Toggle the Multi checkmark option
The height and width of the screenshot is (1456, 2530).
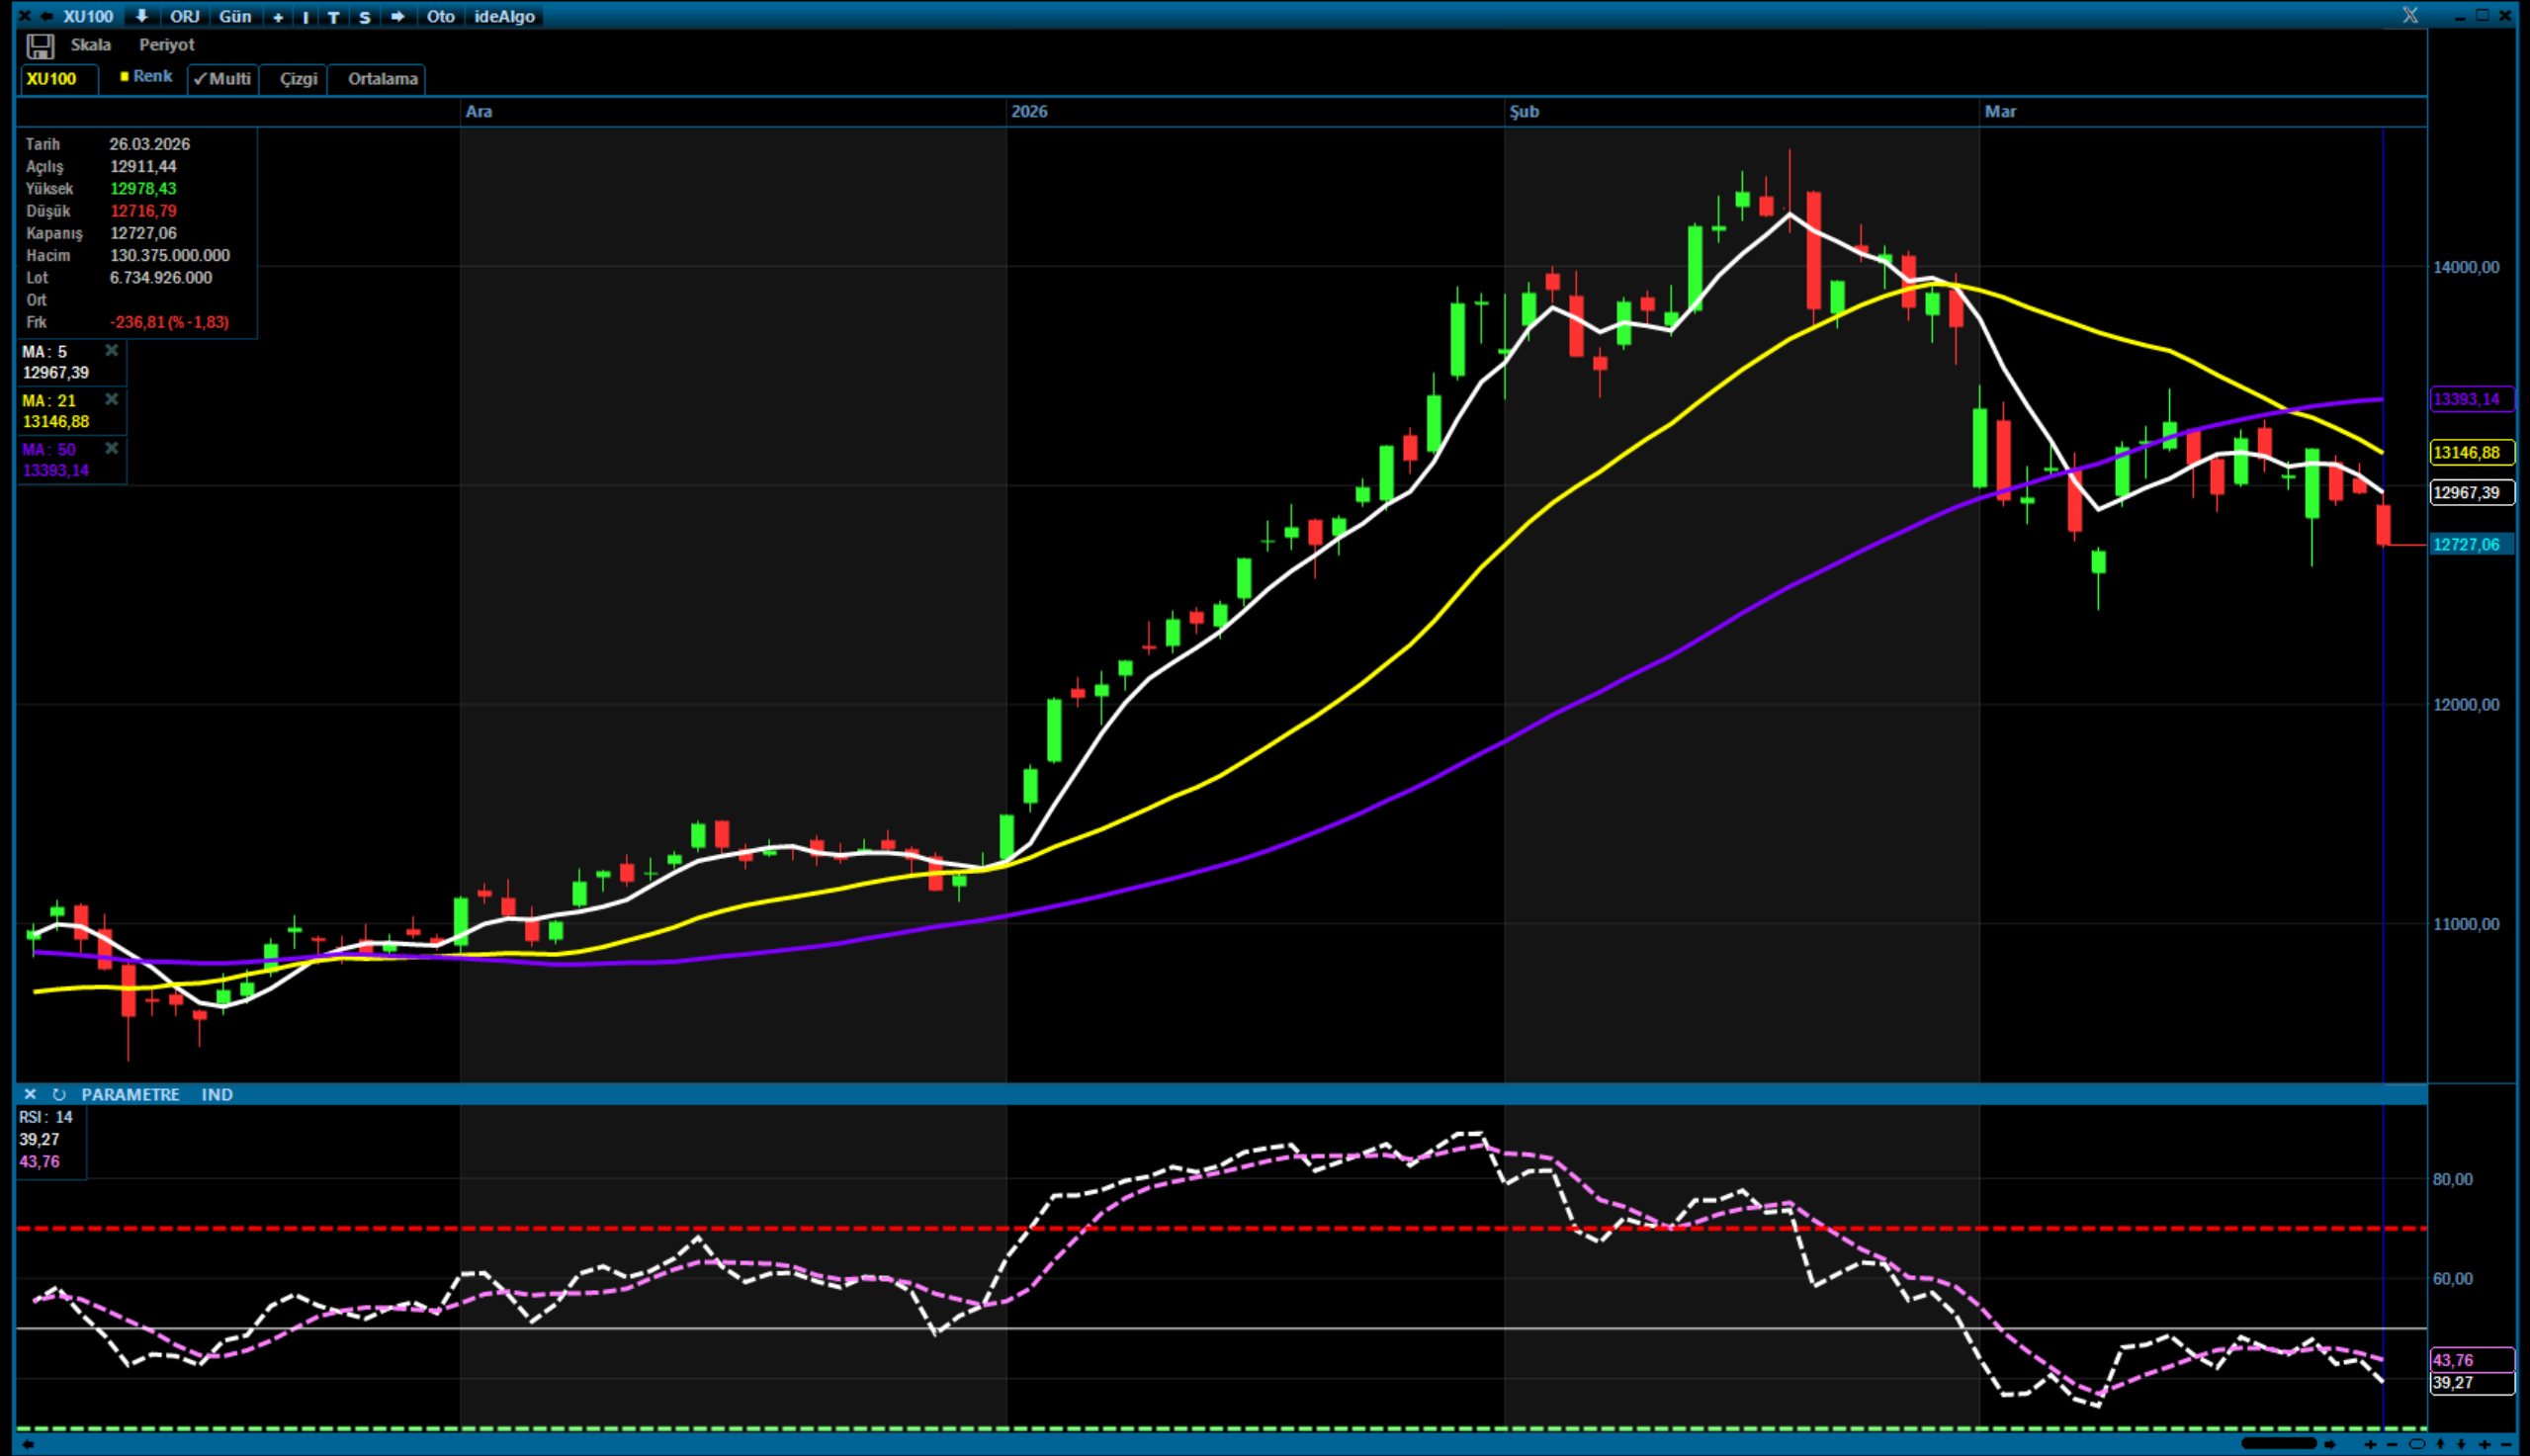click(223, 79)
